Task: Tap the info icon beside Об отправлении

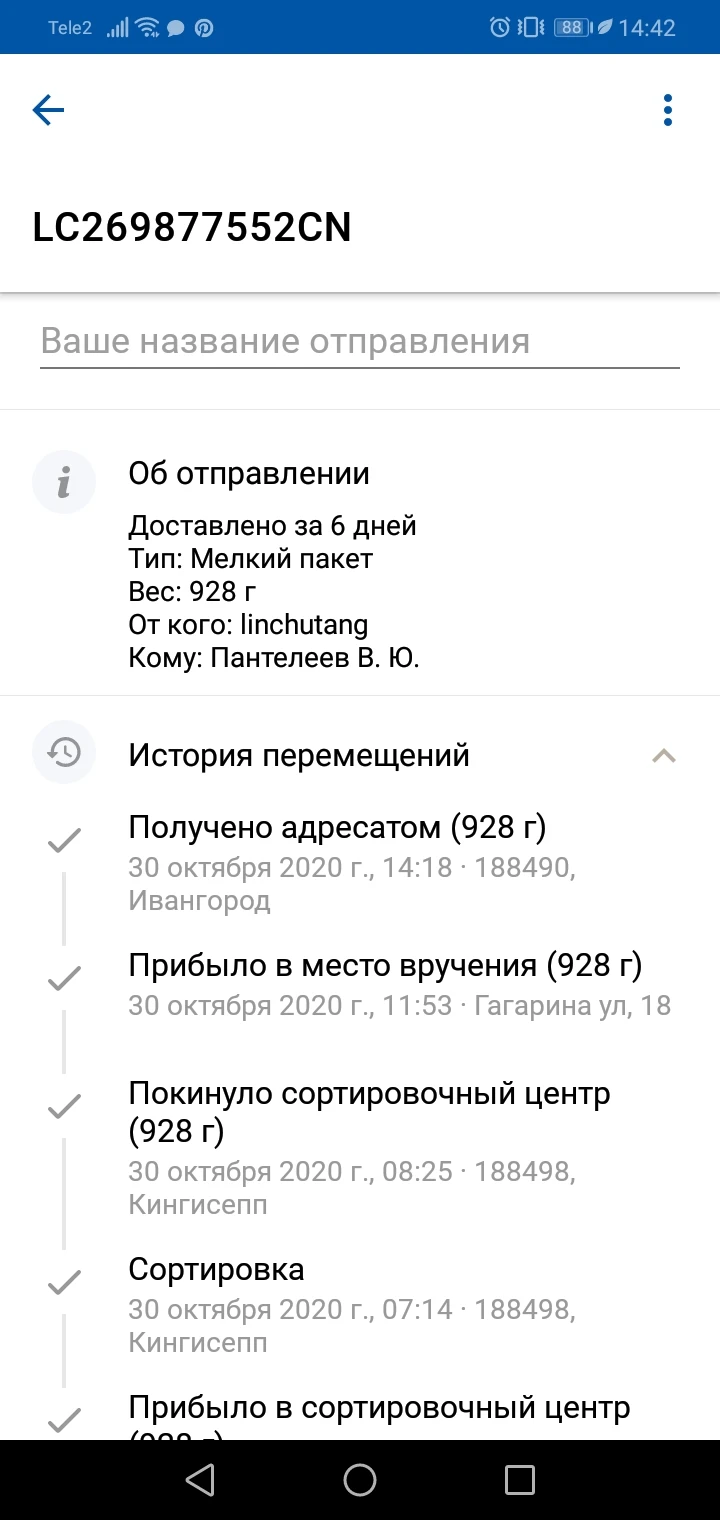Action: [64, 483]
